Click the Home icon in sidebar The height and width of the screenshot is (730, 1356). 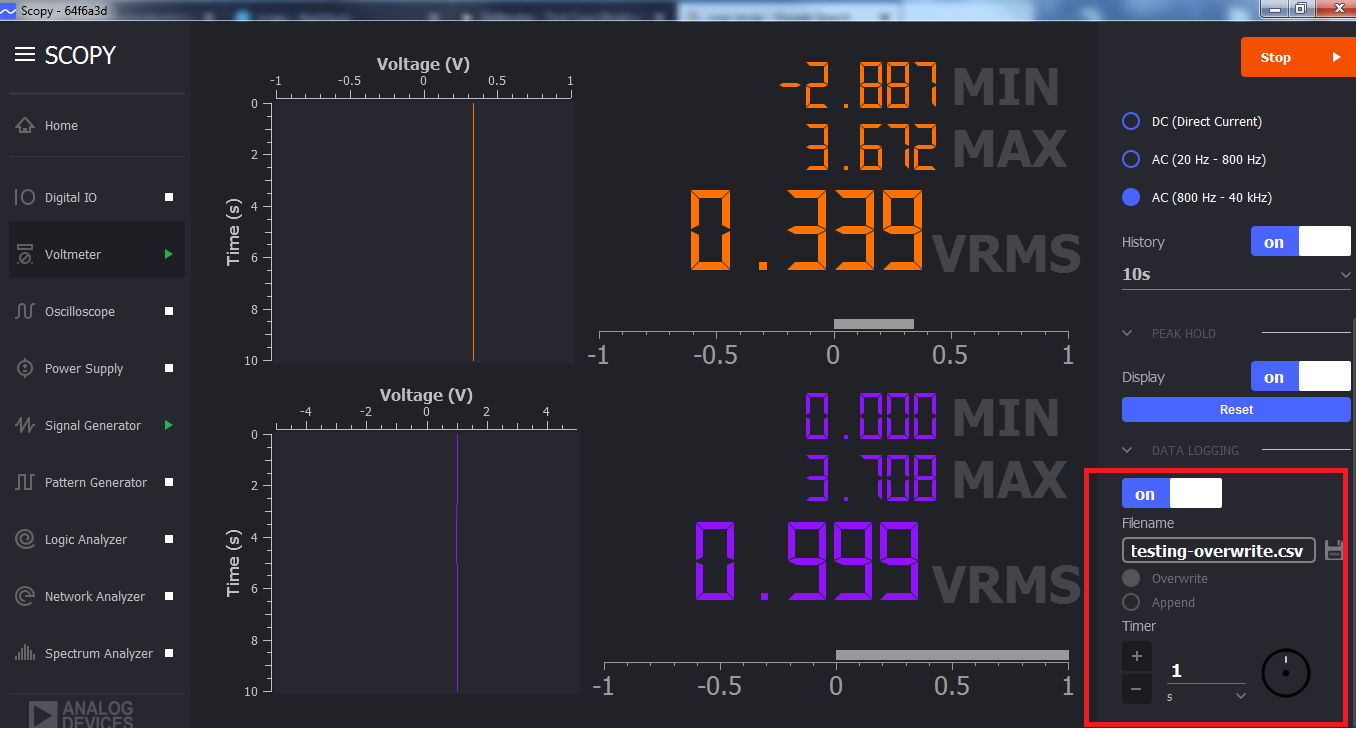(x=25, y=126)
